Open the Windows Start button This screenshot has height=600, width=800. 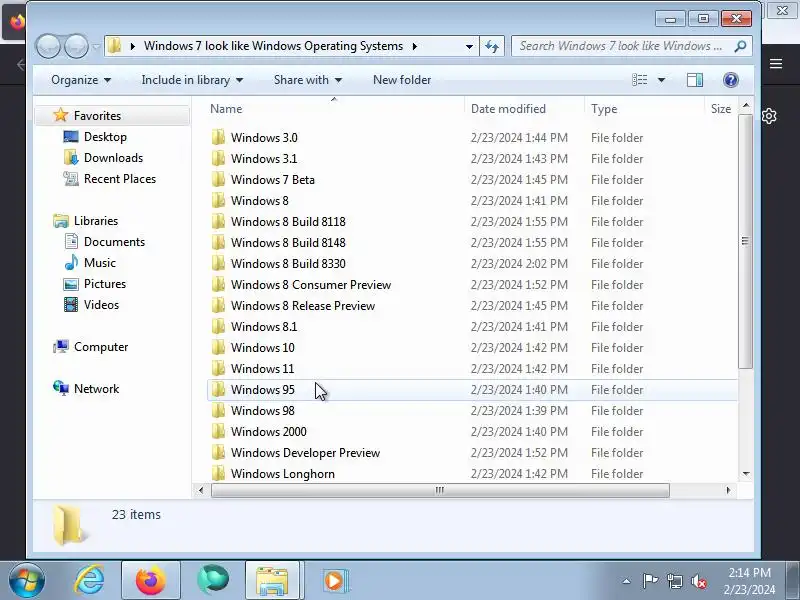point(26,580)
